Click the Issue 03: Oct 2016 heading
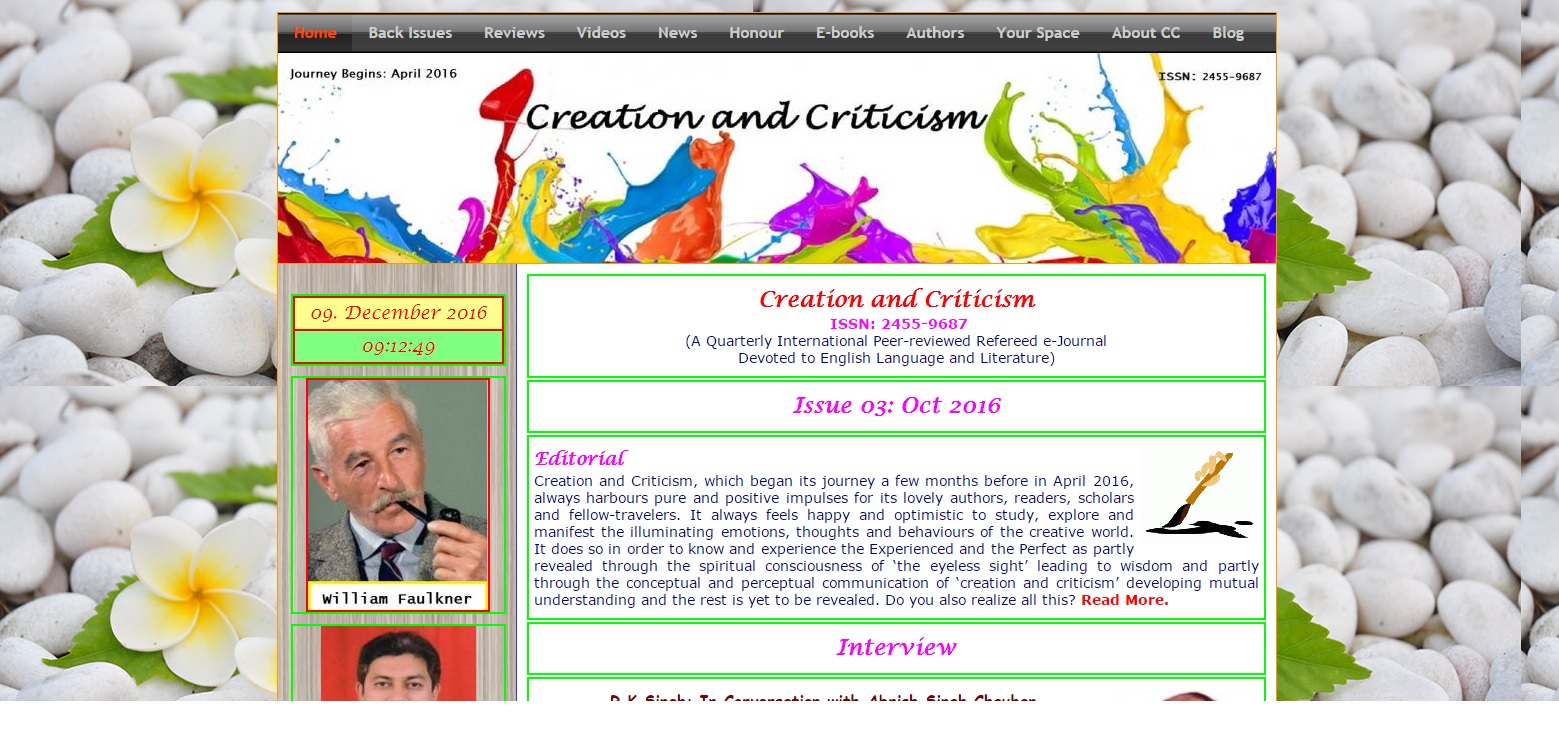Screen dimensions: 1559x736 click(896, 406)
